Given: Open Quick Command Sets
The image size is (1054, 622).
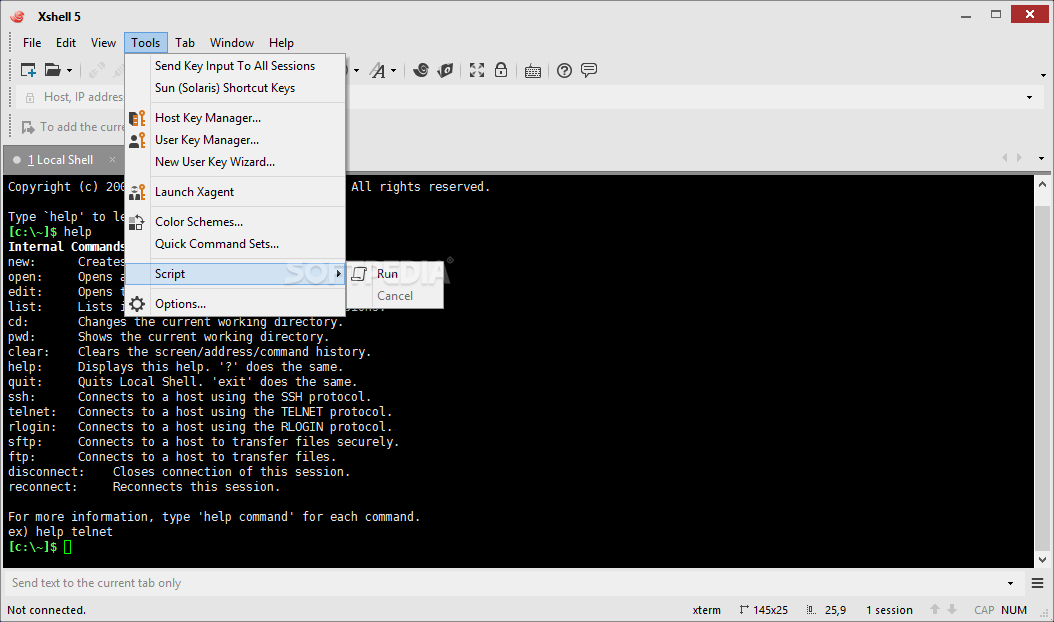Looking at the screenshot, I should [235, 244].
